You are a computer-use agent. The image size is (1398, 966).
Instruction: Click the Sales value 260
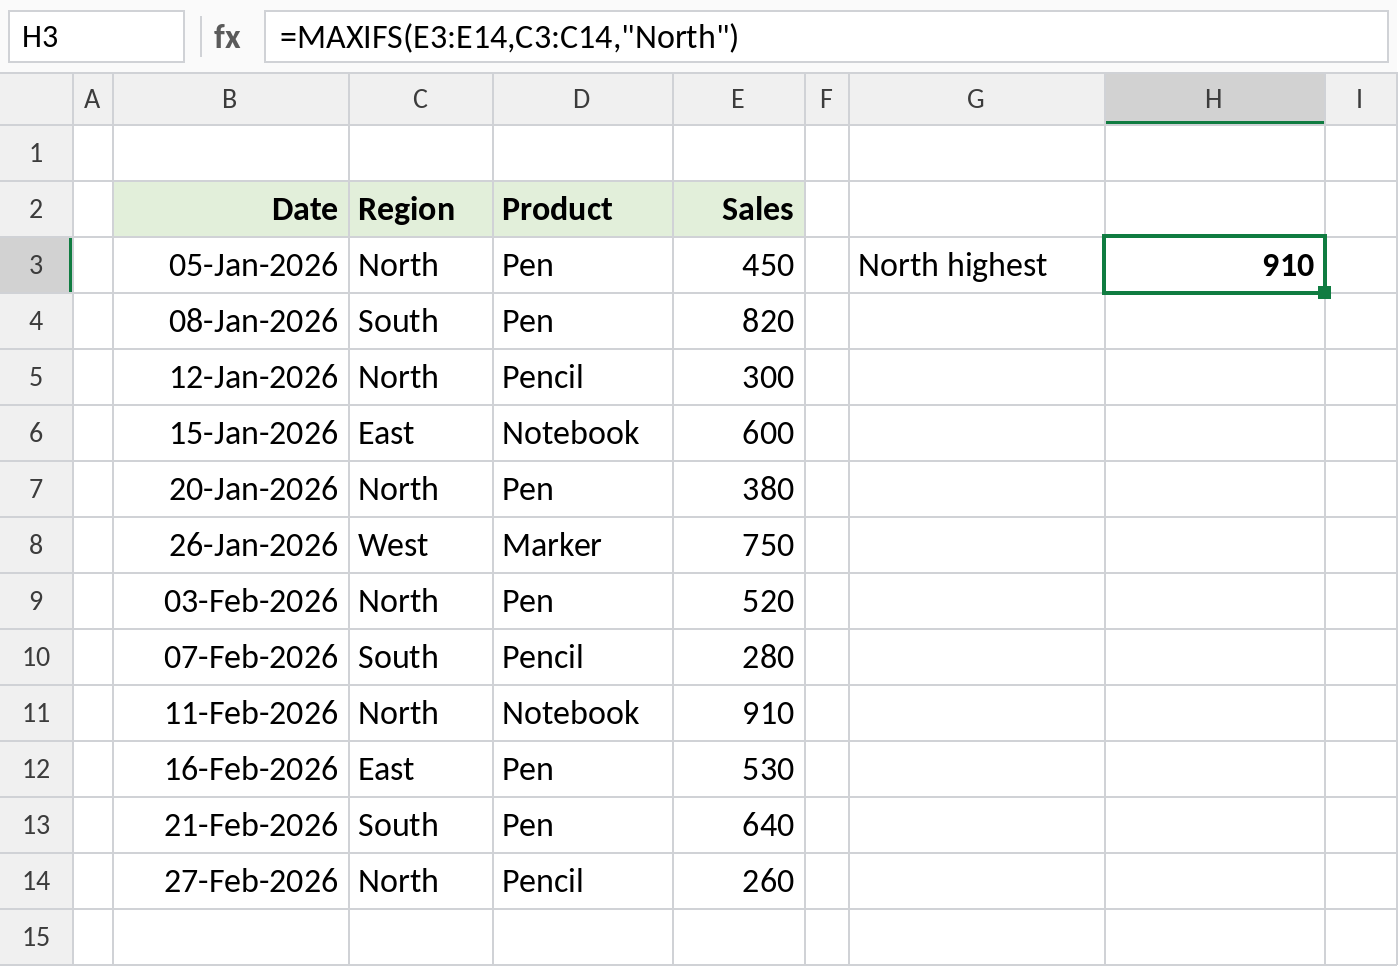click(739, 881)
